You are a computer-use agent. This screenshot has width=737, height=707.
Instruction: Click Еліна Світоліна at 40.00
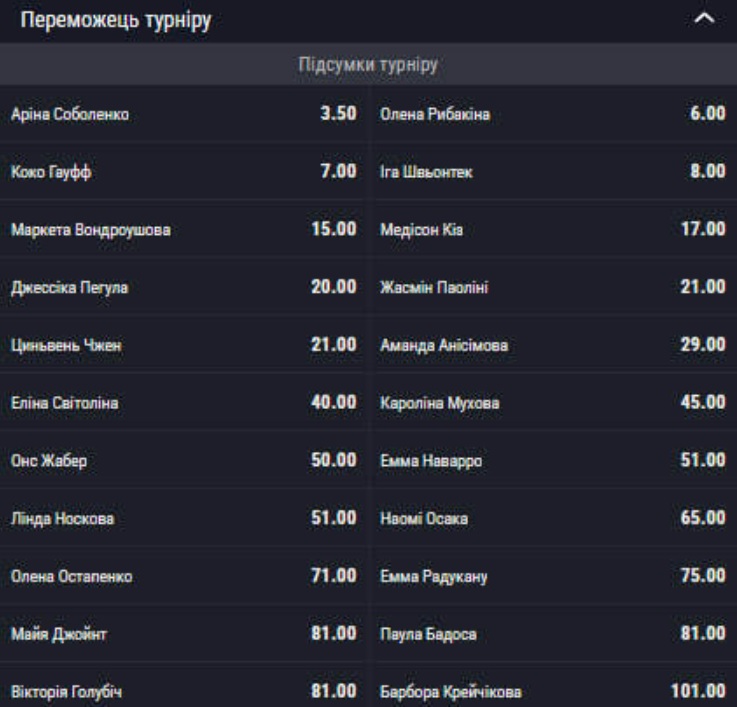coord(184,403)
